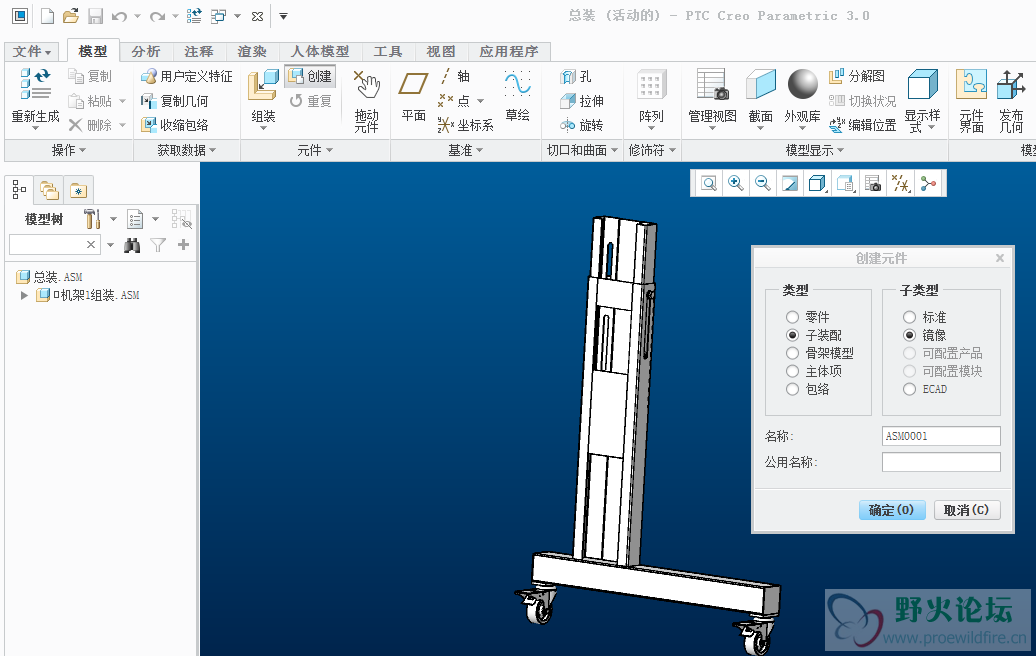The height and width of the screenshot is (656, 1036).
Task: Select the 孔 (Hole) tool
Action: click(576, 77)
